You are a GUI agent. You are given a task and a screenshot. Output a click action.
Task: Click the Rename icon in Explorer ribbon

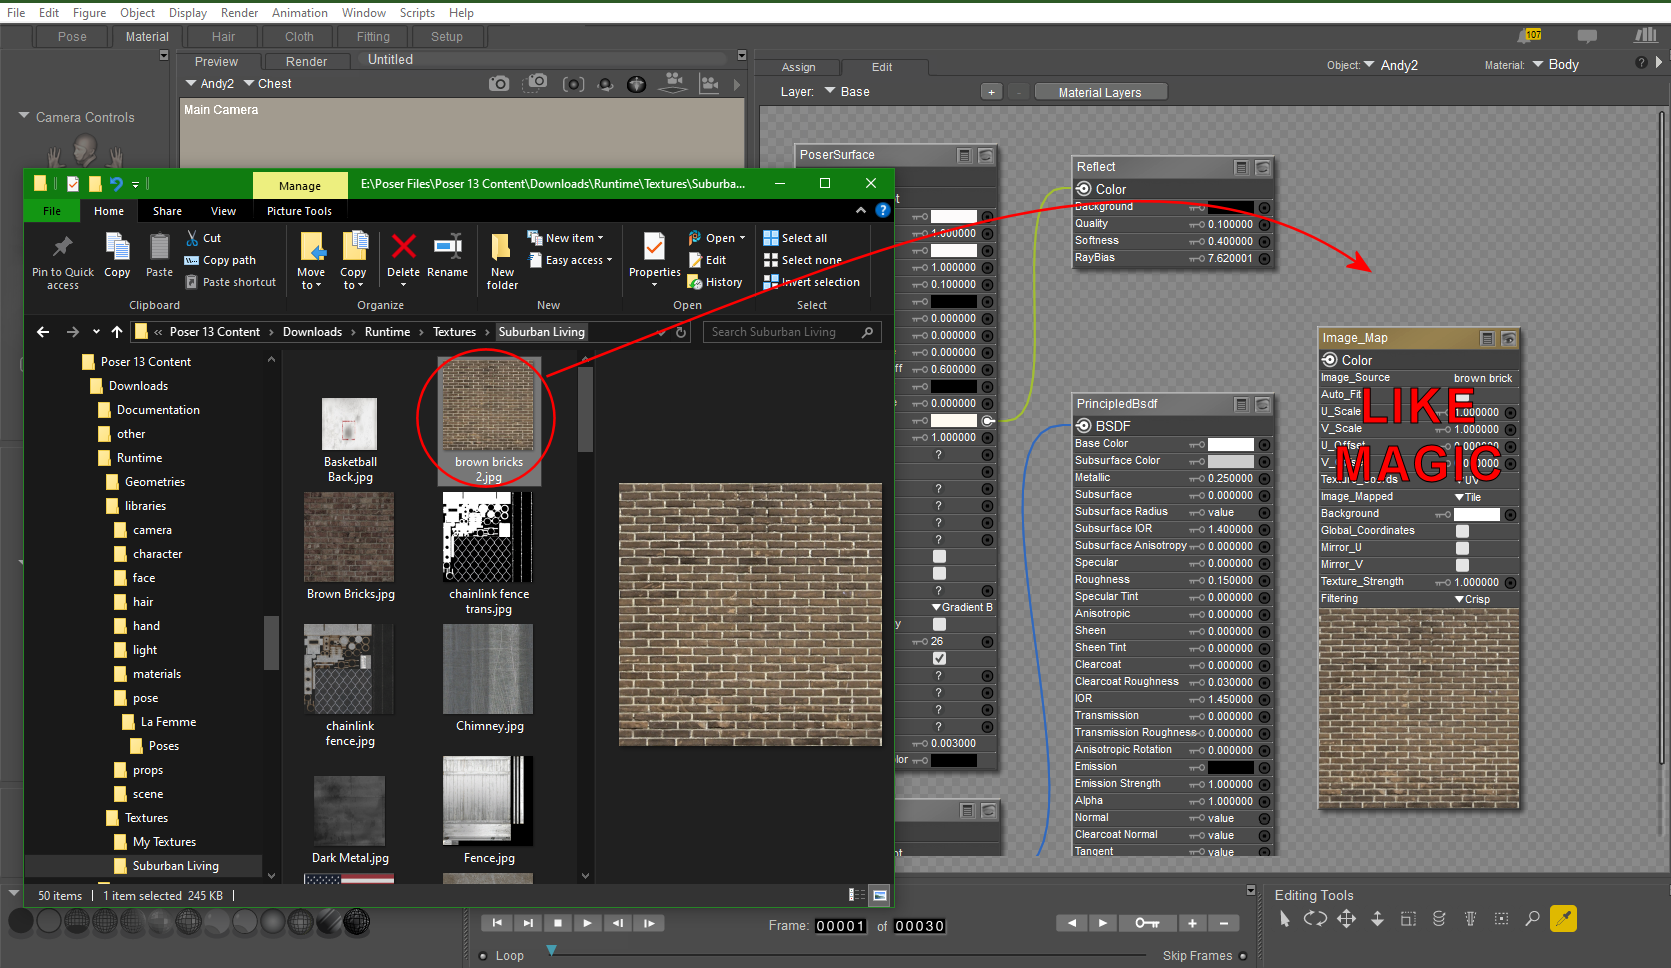(x=447, y=255)
